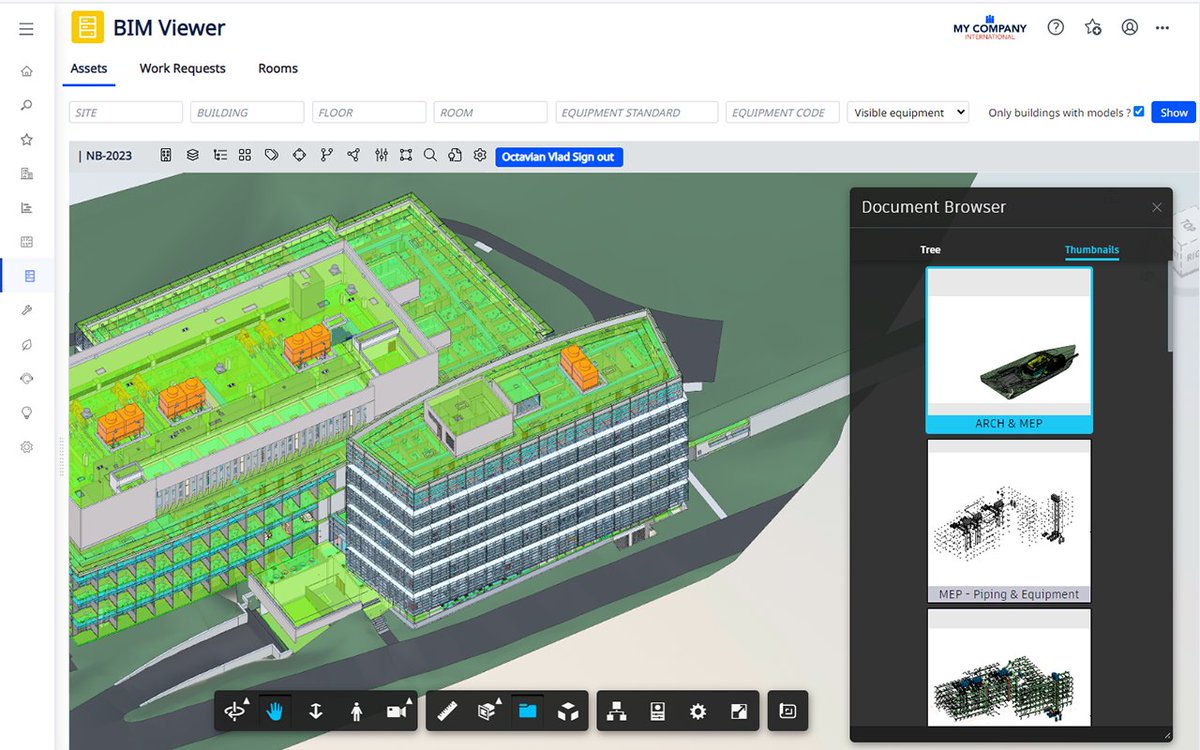
Task: Select the Orbit tool in bottom toolbar
Action: [x=236, y=711]
